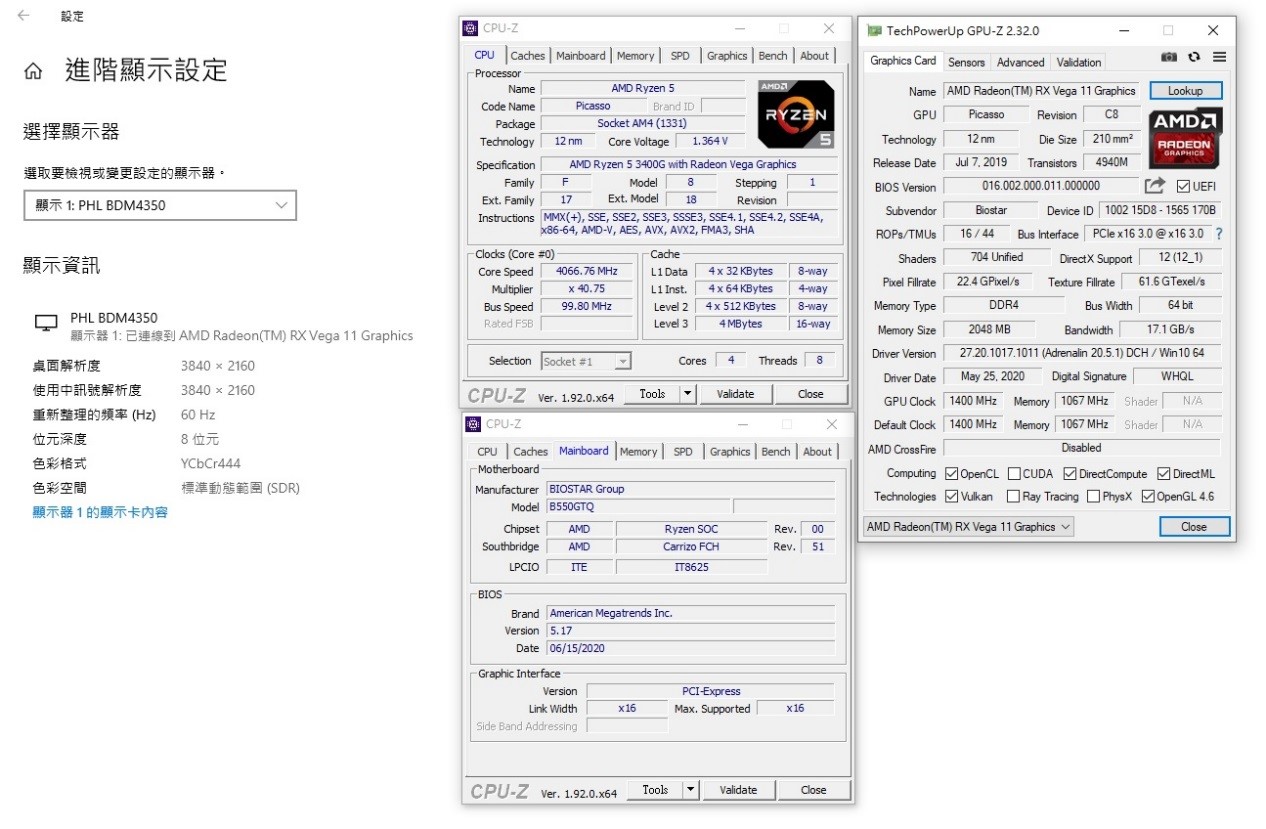Click the Core Voltage value 1.364 V
The width and height of the screenshot is (1266, 829).
[x=709, y=141]
